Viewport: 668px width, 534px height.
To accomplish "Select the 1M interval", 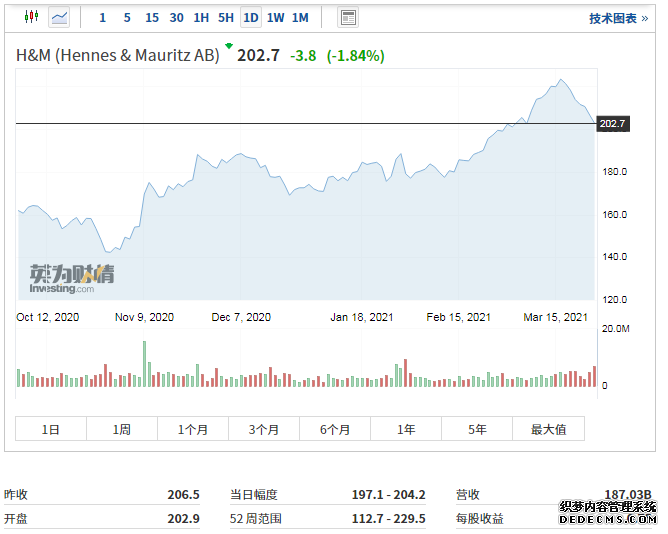I will (x=300, y=17).
